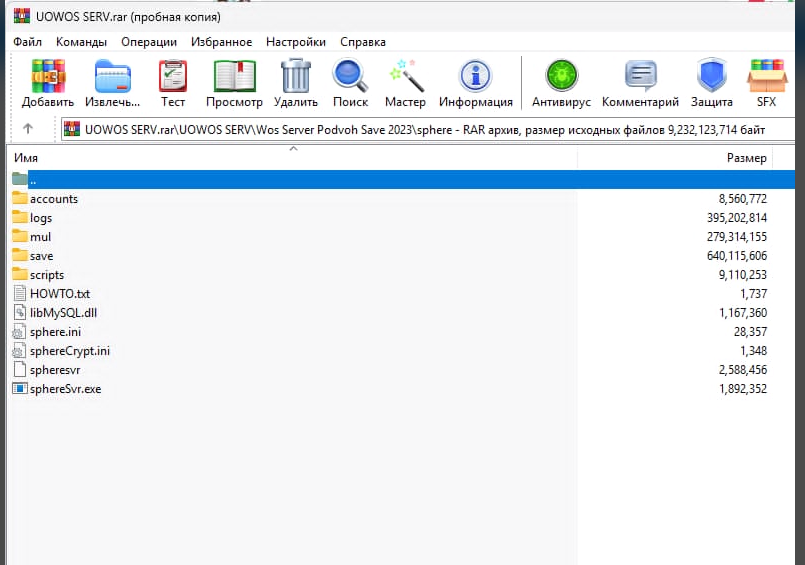Screen dimensions: 805x565
Task: Click size value 279,314,155
Action: [x=737, y=237]
